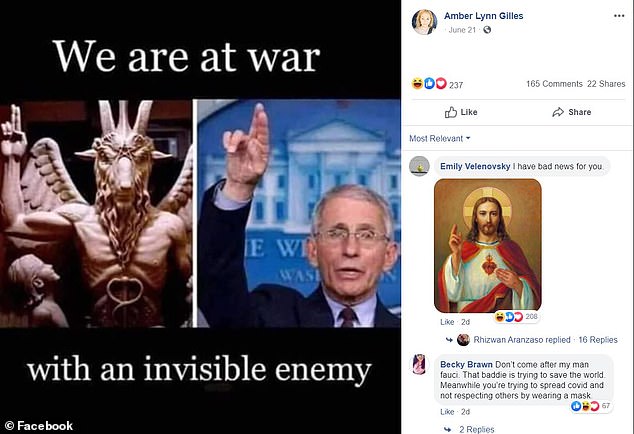The image size is (634, 434).
Task: Click Emily Velenovsky's avatar
Action: coord(419,166)
